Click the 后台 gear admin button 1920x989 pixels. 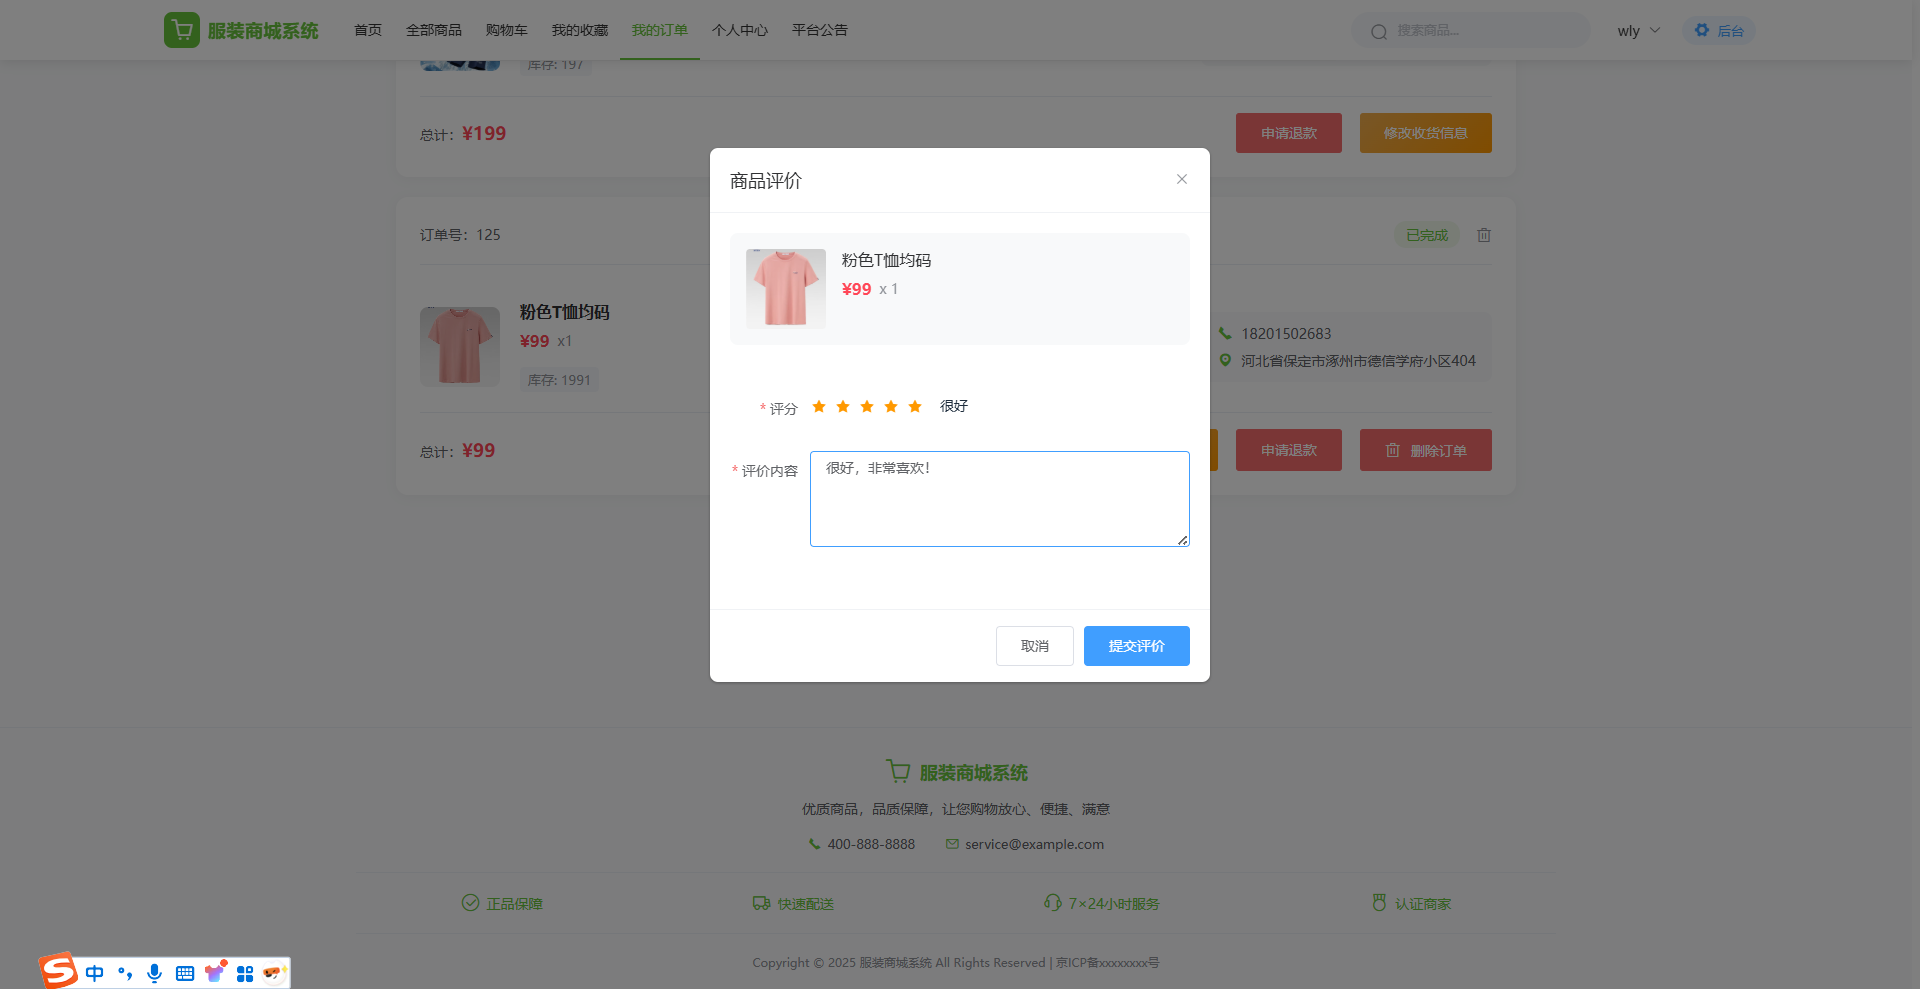click(x=1719, y=31)
